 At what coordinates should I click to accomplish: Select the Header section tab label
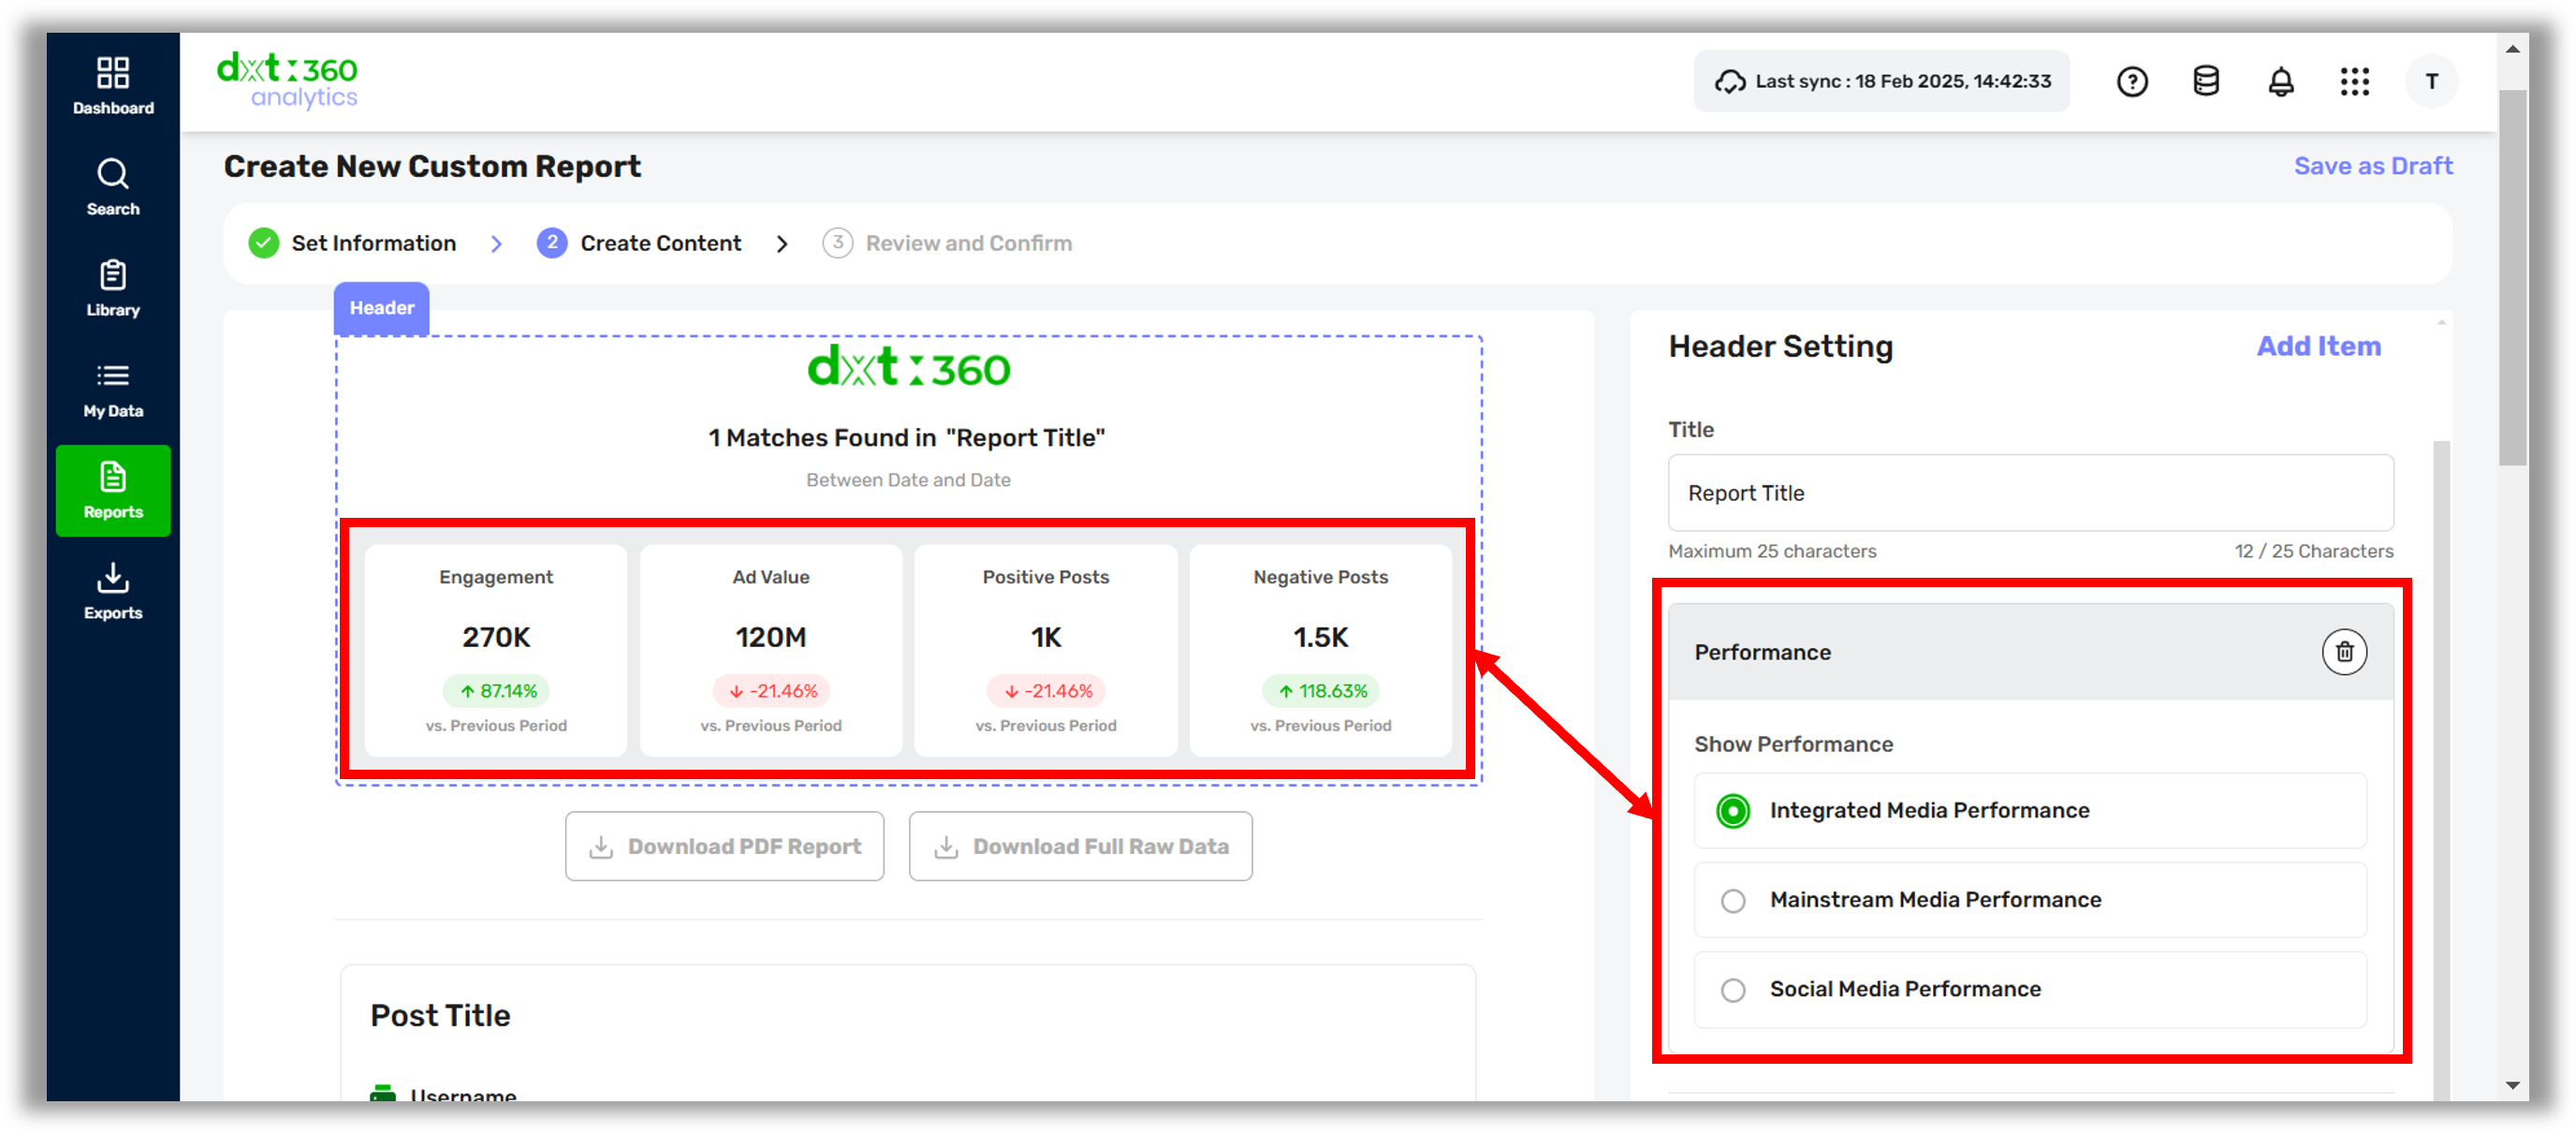382,308
